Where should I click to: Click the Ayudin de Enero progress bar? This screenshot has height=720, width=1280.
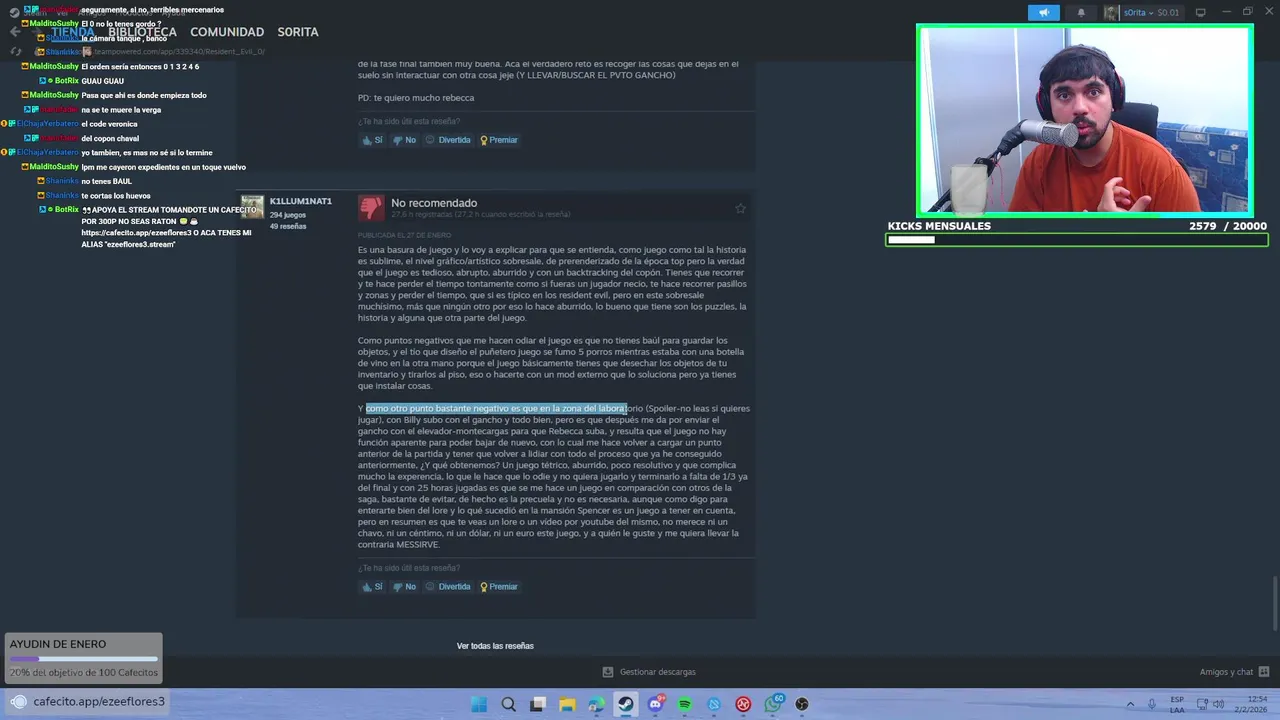tap(84, 659)
